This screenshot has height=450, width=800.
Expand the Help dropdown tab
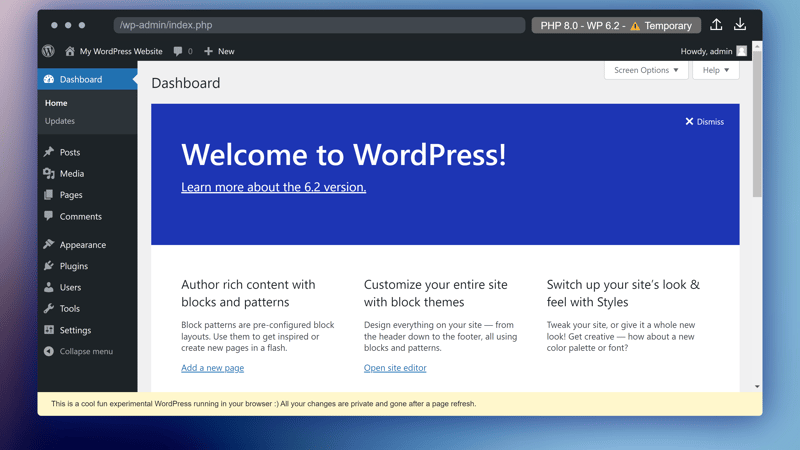click(x=715, y=70)
